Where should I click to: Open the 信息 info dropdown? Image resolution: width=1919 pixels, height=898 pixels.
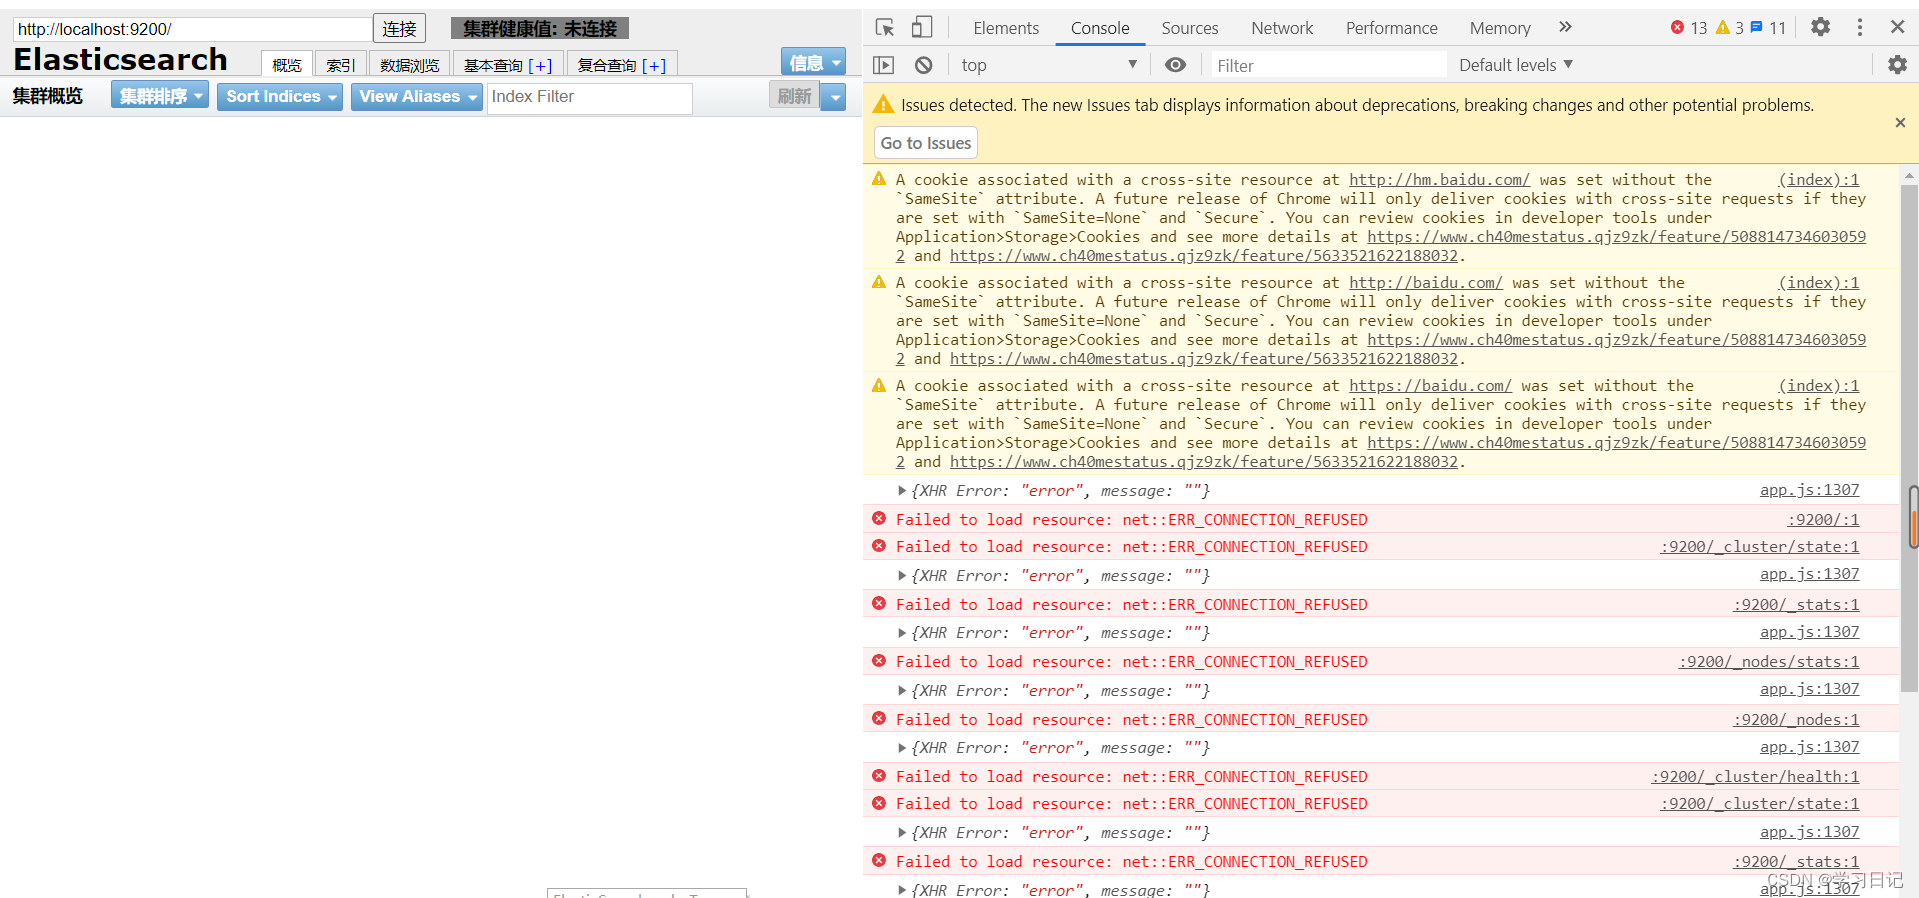click(x=813, y=63)
